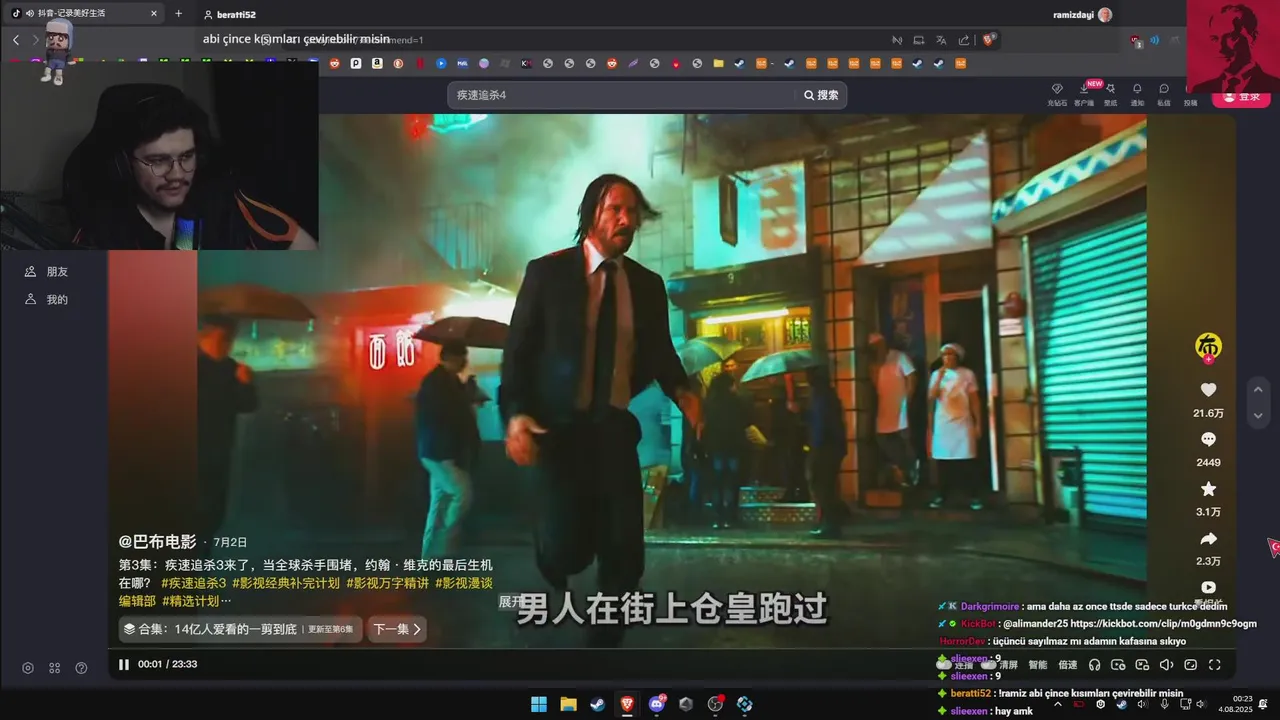Click hashtag #影视万字精讲
Image resolution: width=1280 pixels, height=720 pixels.
[x=387, y=583]
